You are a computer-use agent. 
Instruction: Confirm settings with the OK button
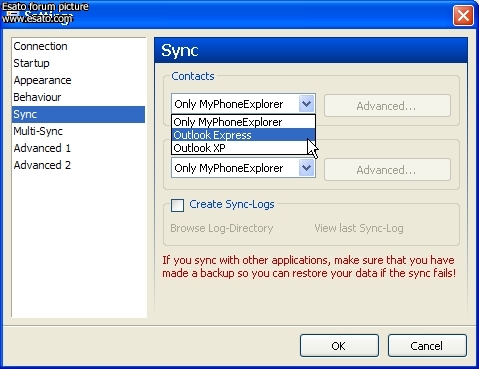339,346
